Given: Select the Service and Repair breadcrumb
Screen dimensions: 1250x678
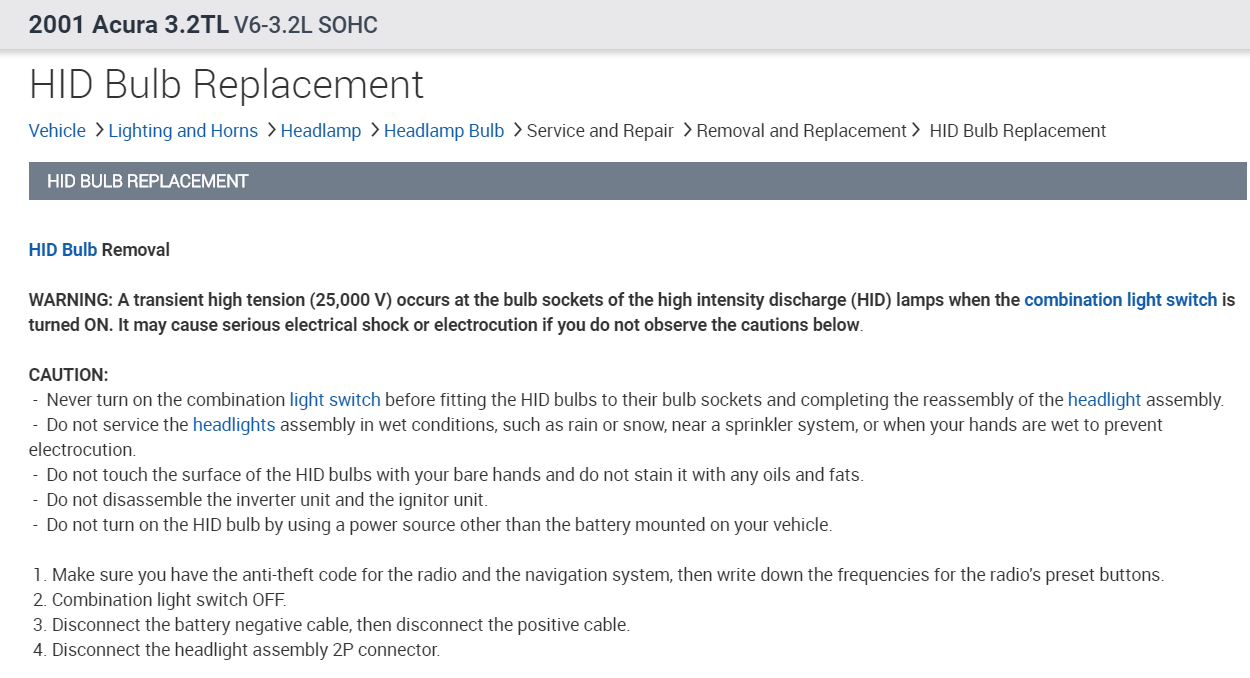Looking at the screenshot, I should point(600,131).
